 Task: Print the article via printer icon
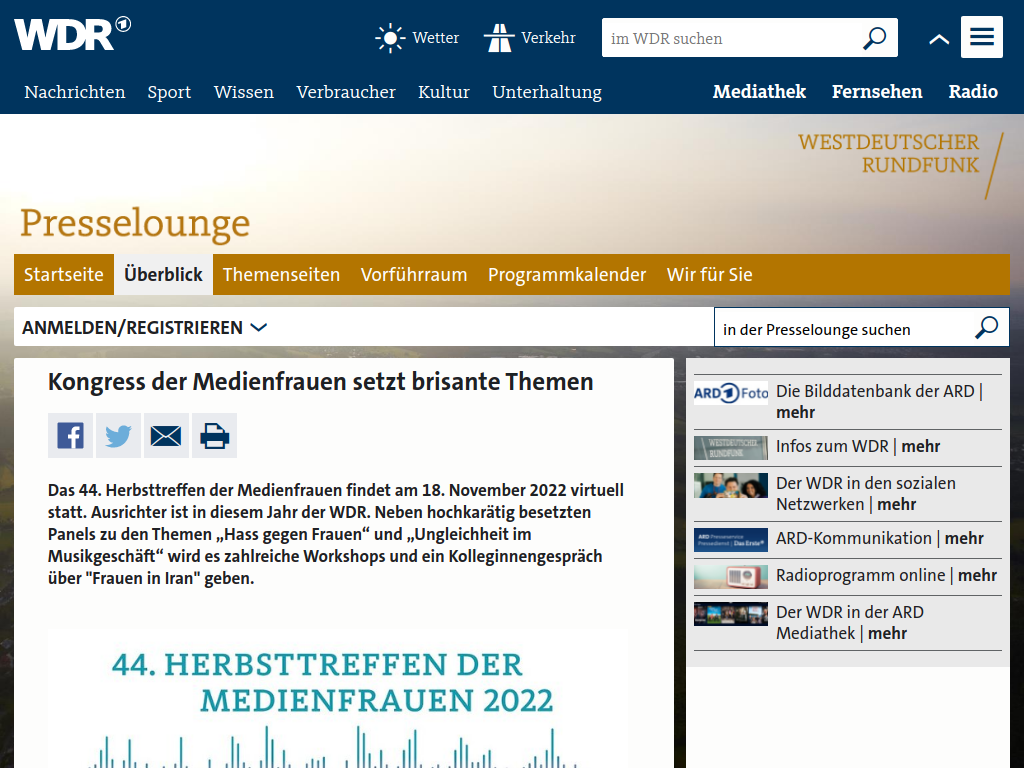(214, 436)
